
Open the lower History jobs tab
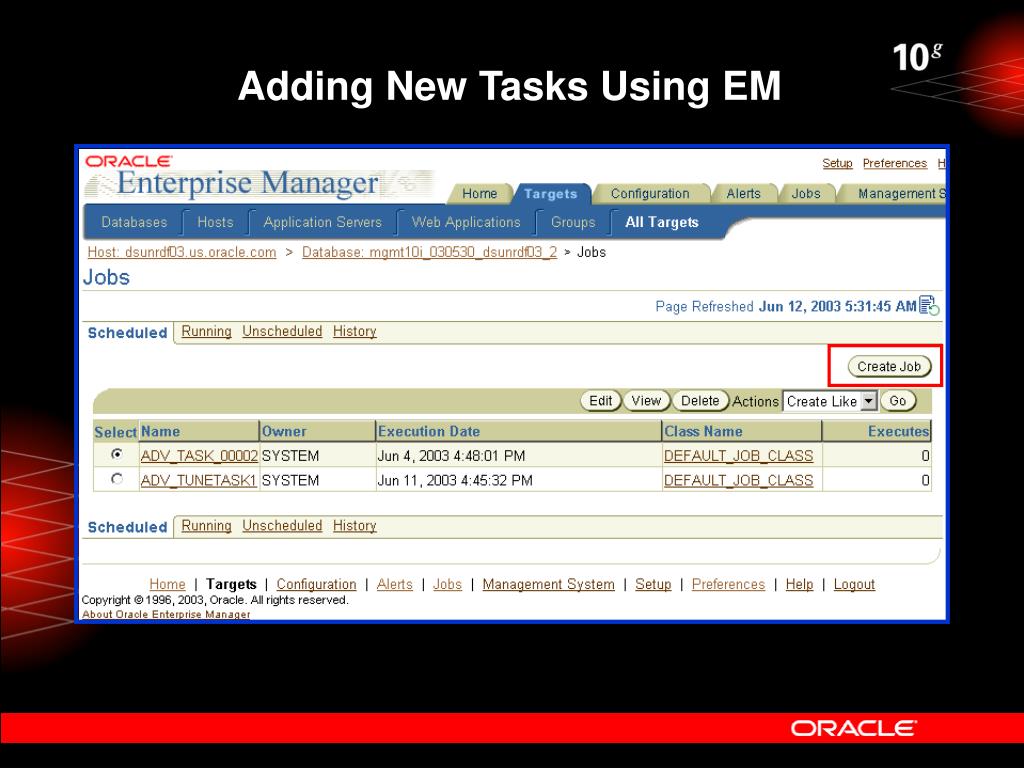tap(355, 526)
